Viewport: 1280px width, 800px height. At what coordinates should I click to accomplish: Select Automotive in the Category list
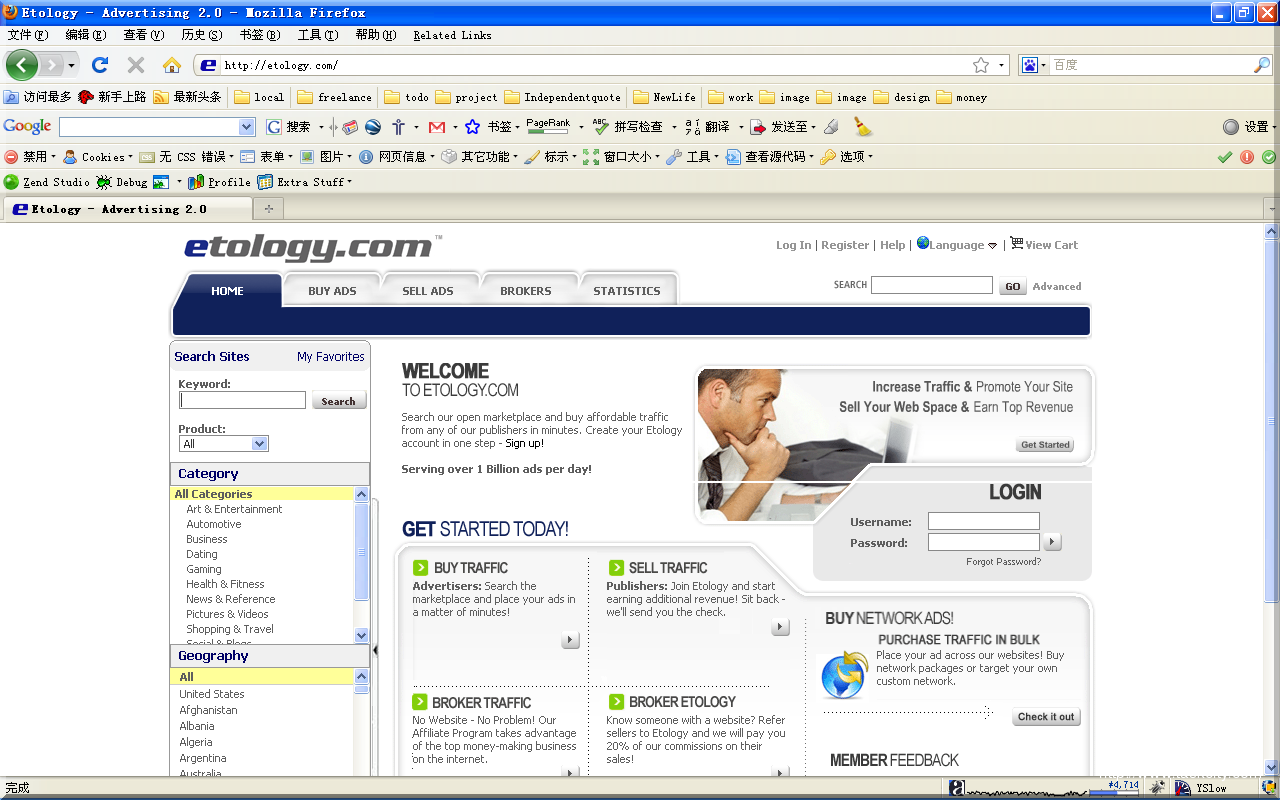click(214, 524)
